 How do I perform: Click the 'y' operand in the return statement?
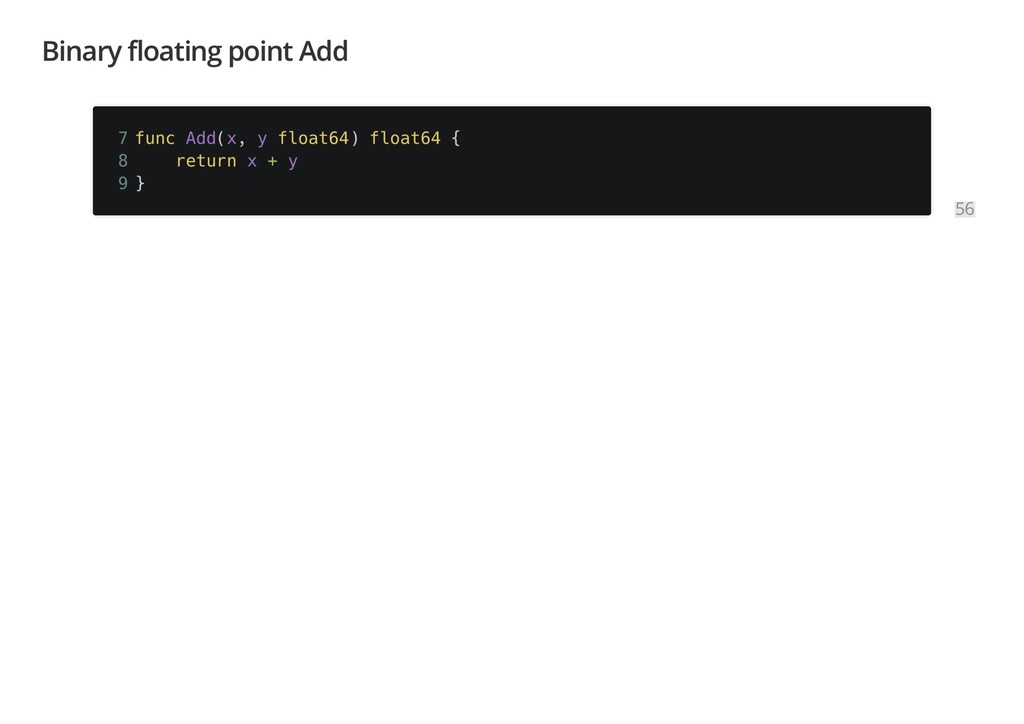[x=293, y=162]
